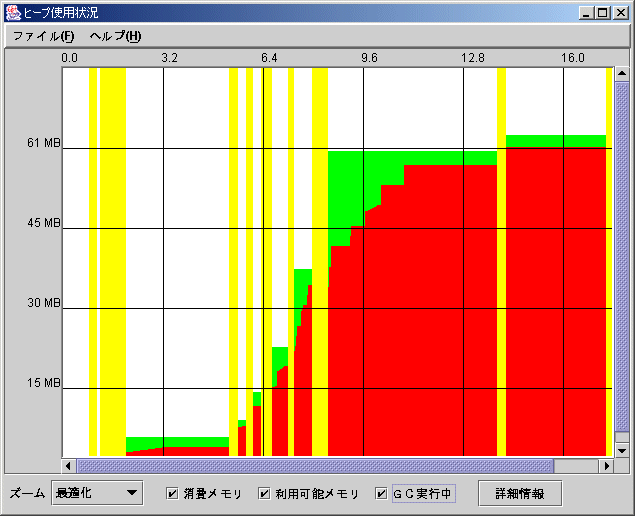Image resolution: width=635 pixels, height=516 pixels.
Task: Click the 61 MB label on the vertical axis
Action: [x=43, y=144]
